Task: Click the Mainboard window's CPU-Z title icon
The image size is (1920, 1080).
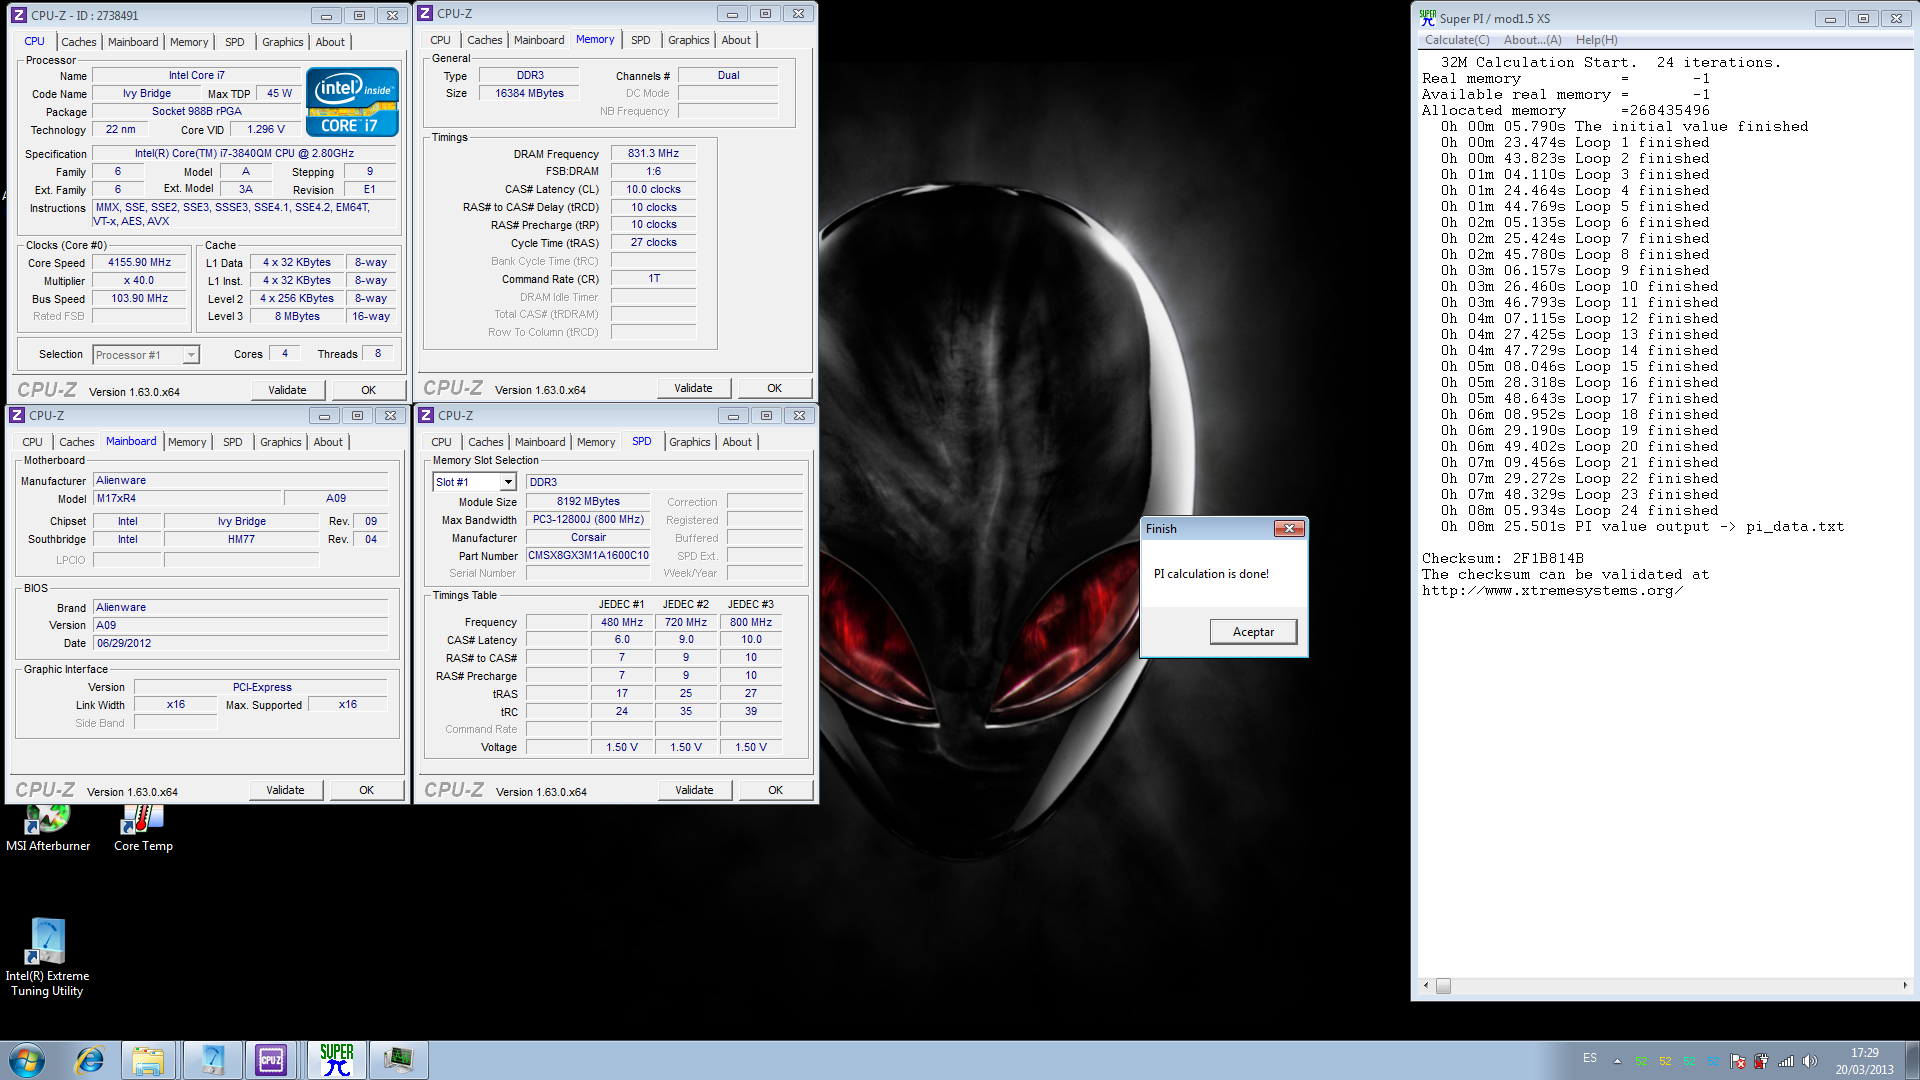Action: click(17, 415)
